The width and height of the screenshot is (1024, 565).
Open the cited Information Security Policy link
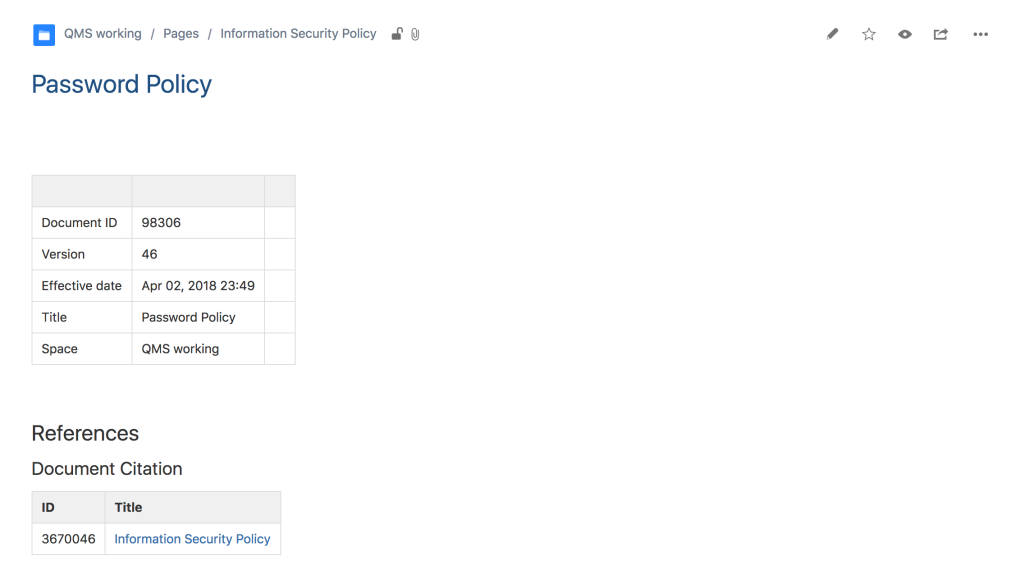click(192, 539)
